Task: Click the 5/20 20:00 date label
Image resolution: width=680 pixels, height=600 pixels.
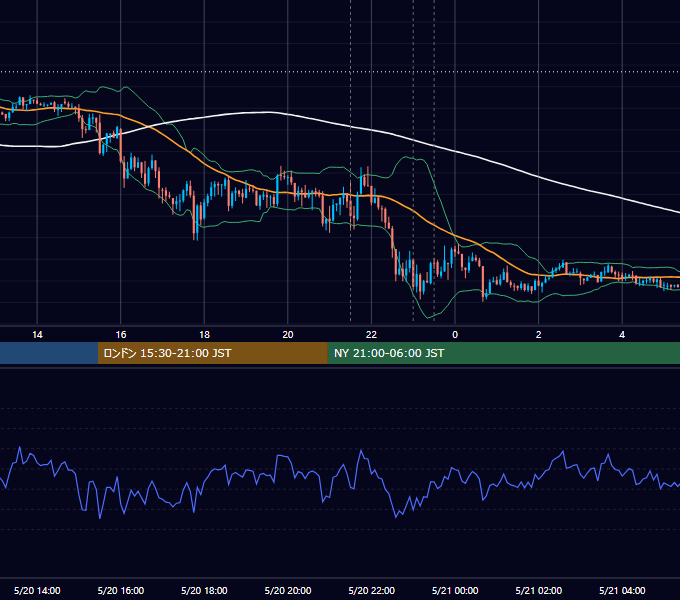Action: coord(288,590)
